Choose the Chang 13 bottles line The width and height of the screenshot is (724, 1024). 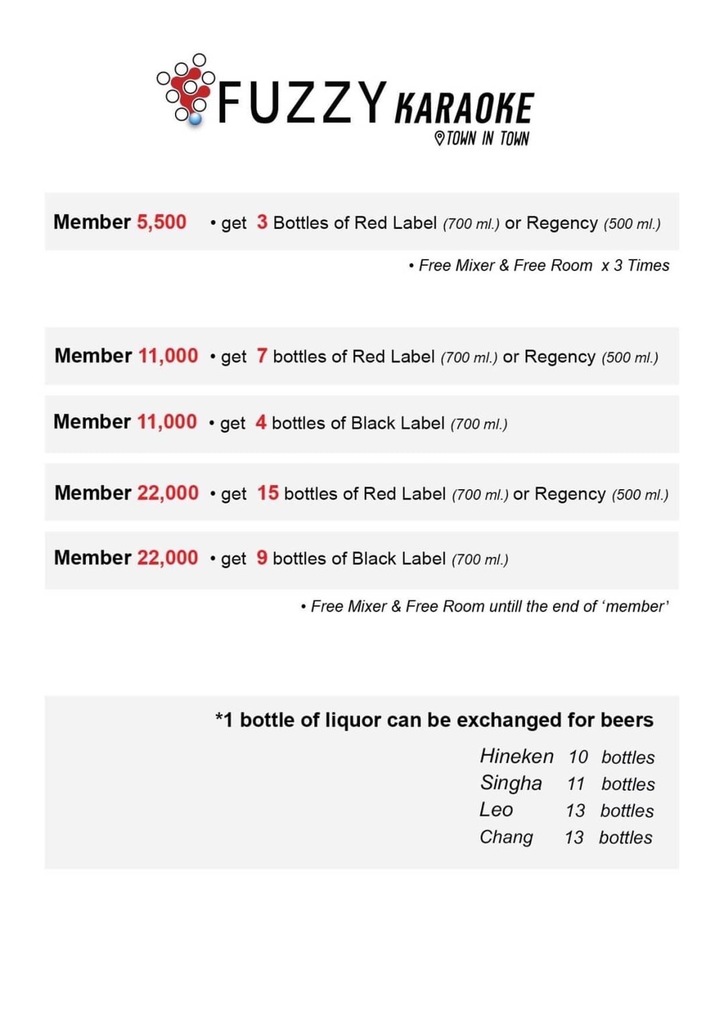pos(567,837)
